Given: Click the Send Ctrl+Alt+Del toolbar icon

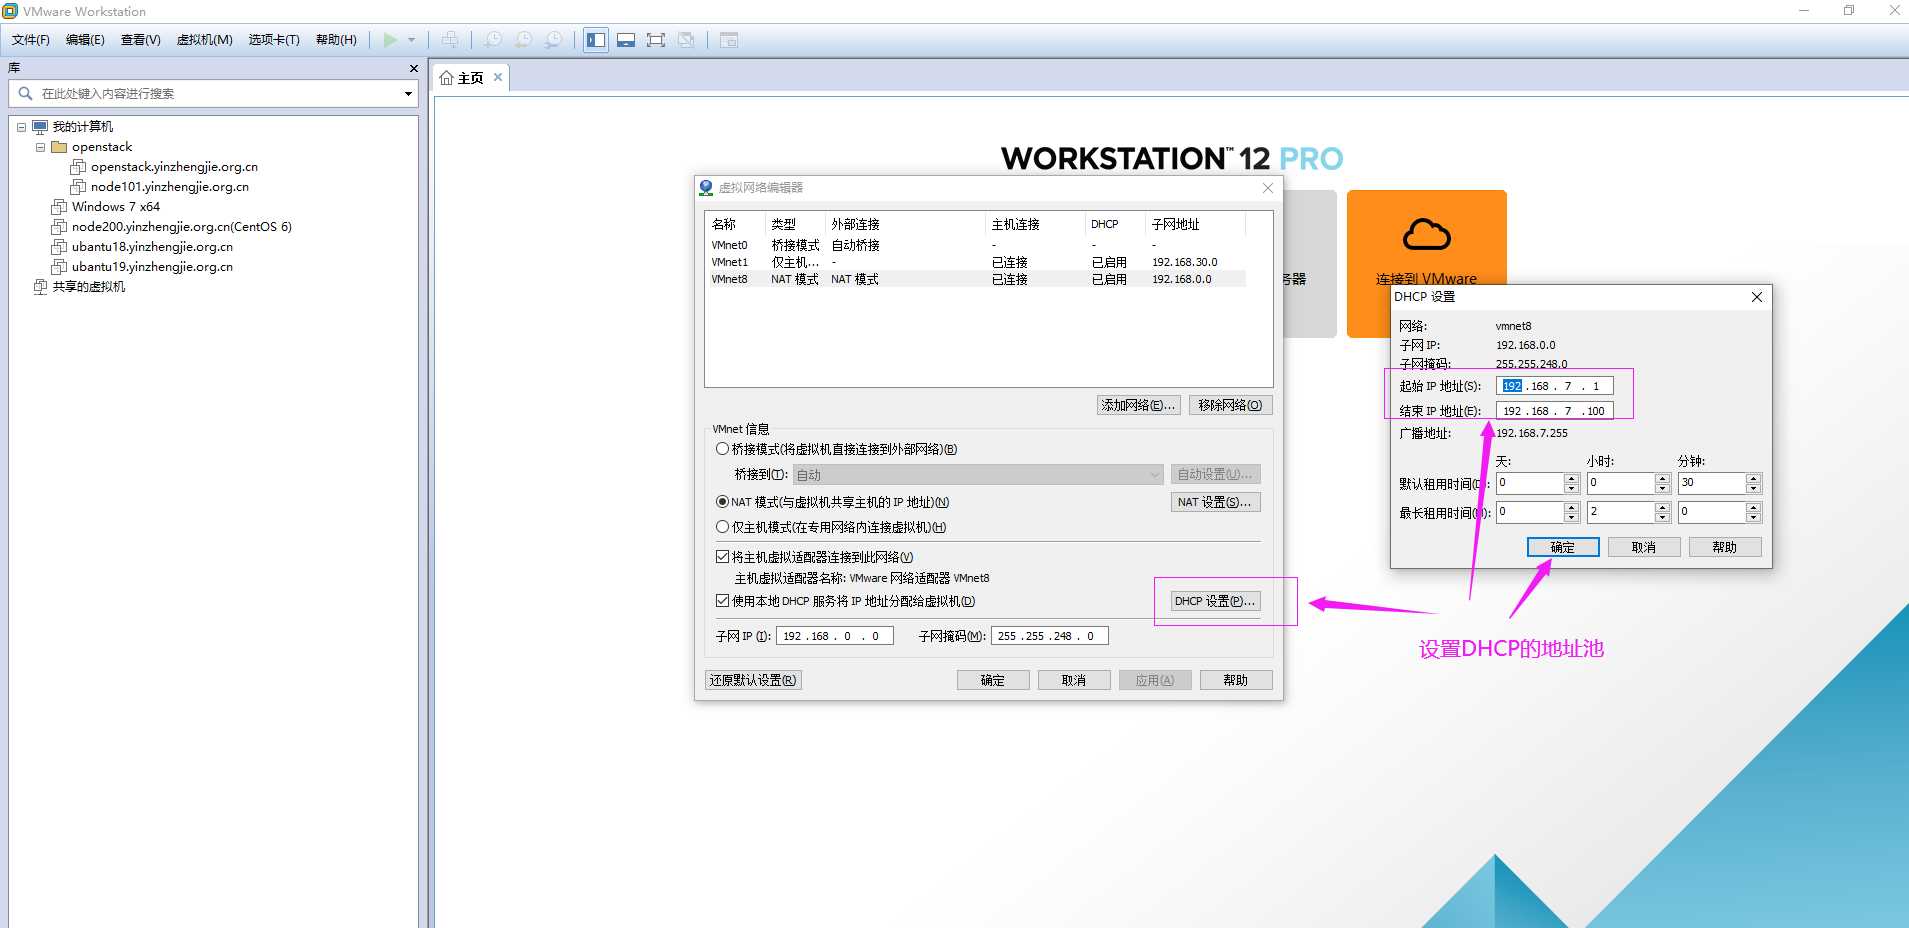Looking at the screenshot, I should pos(450,40).
